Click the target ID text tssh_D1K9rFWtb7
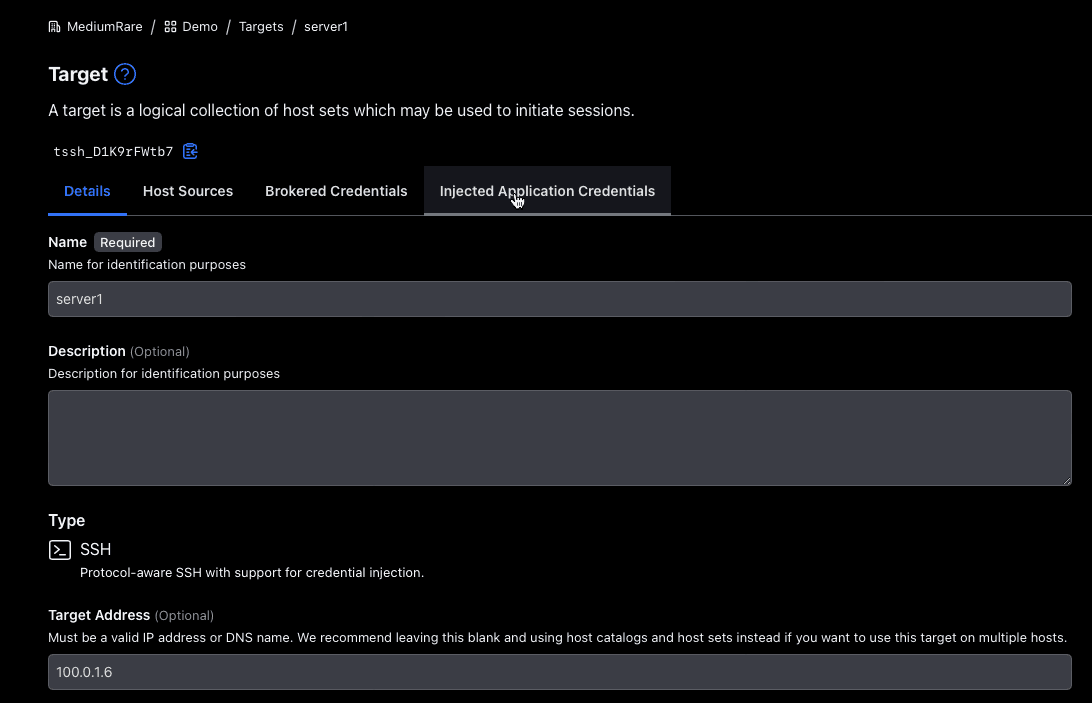Screen dimensions: 1092x703 [x=113, y=152]
